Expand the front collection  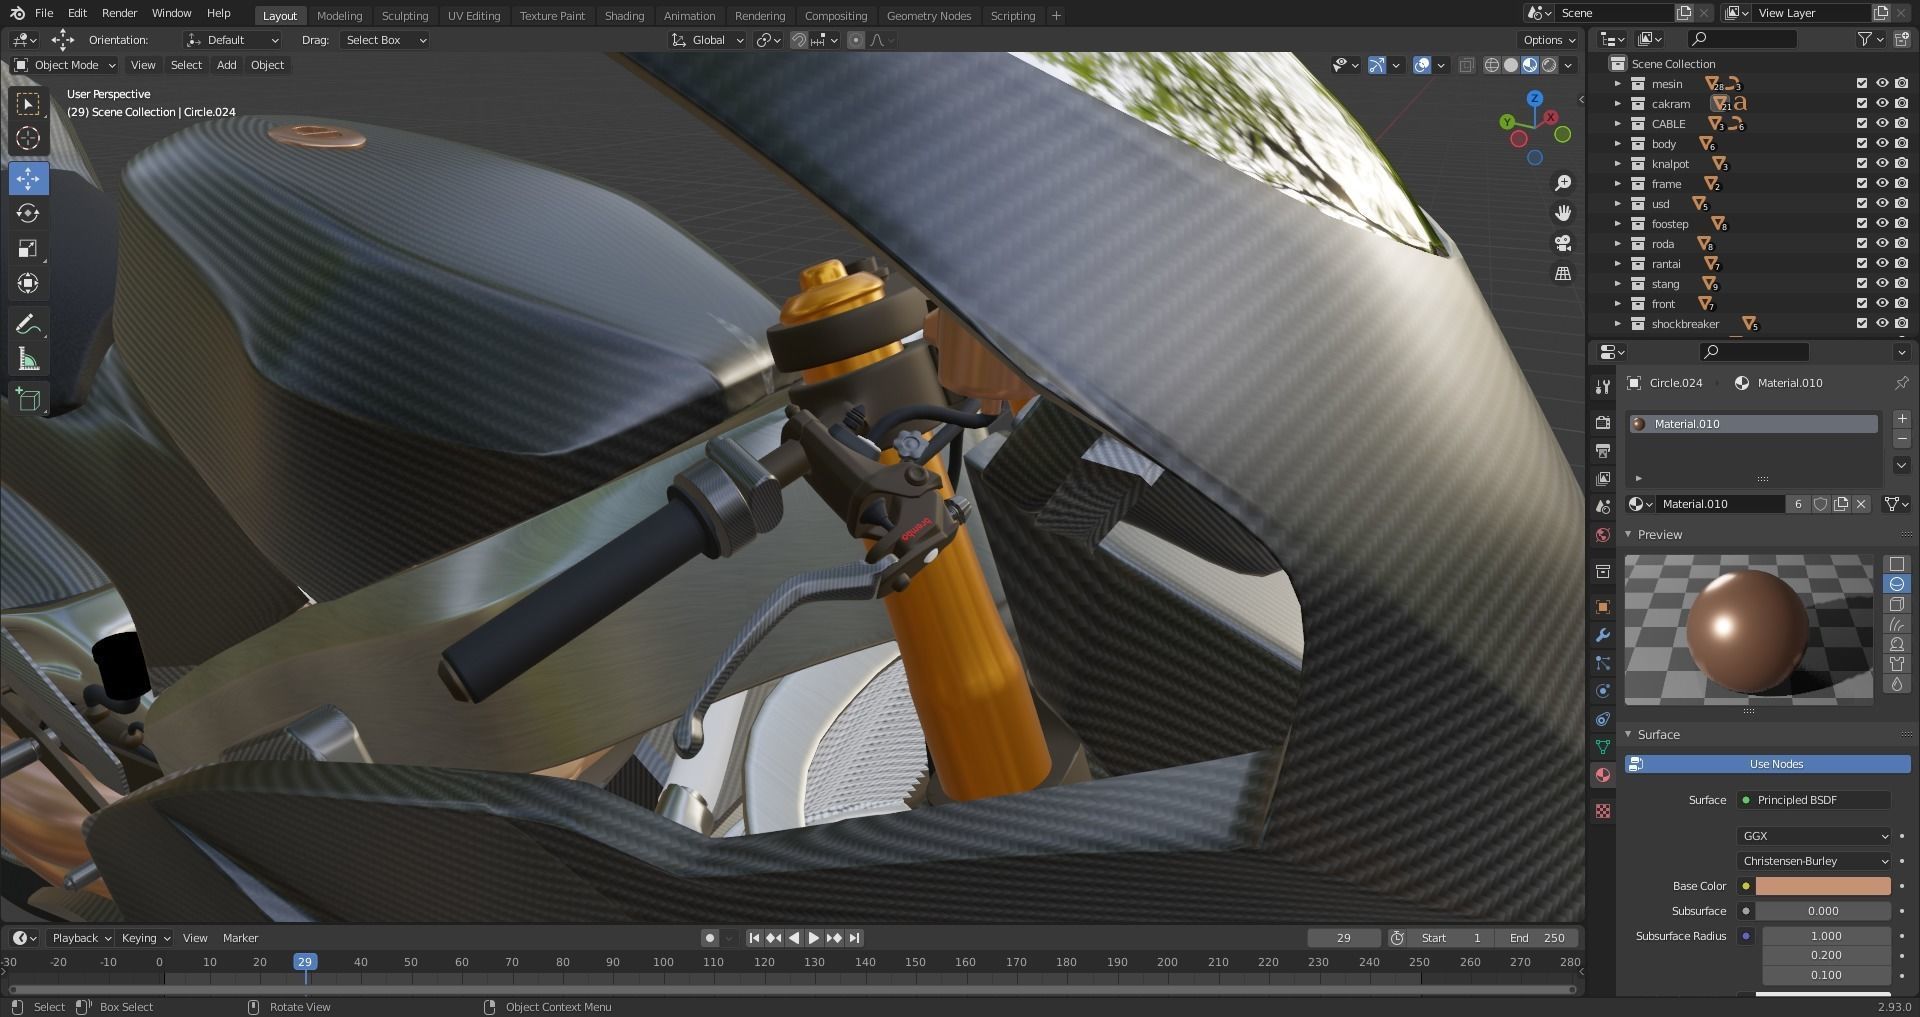1617,304
